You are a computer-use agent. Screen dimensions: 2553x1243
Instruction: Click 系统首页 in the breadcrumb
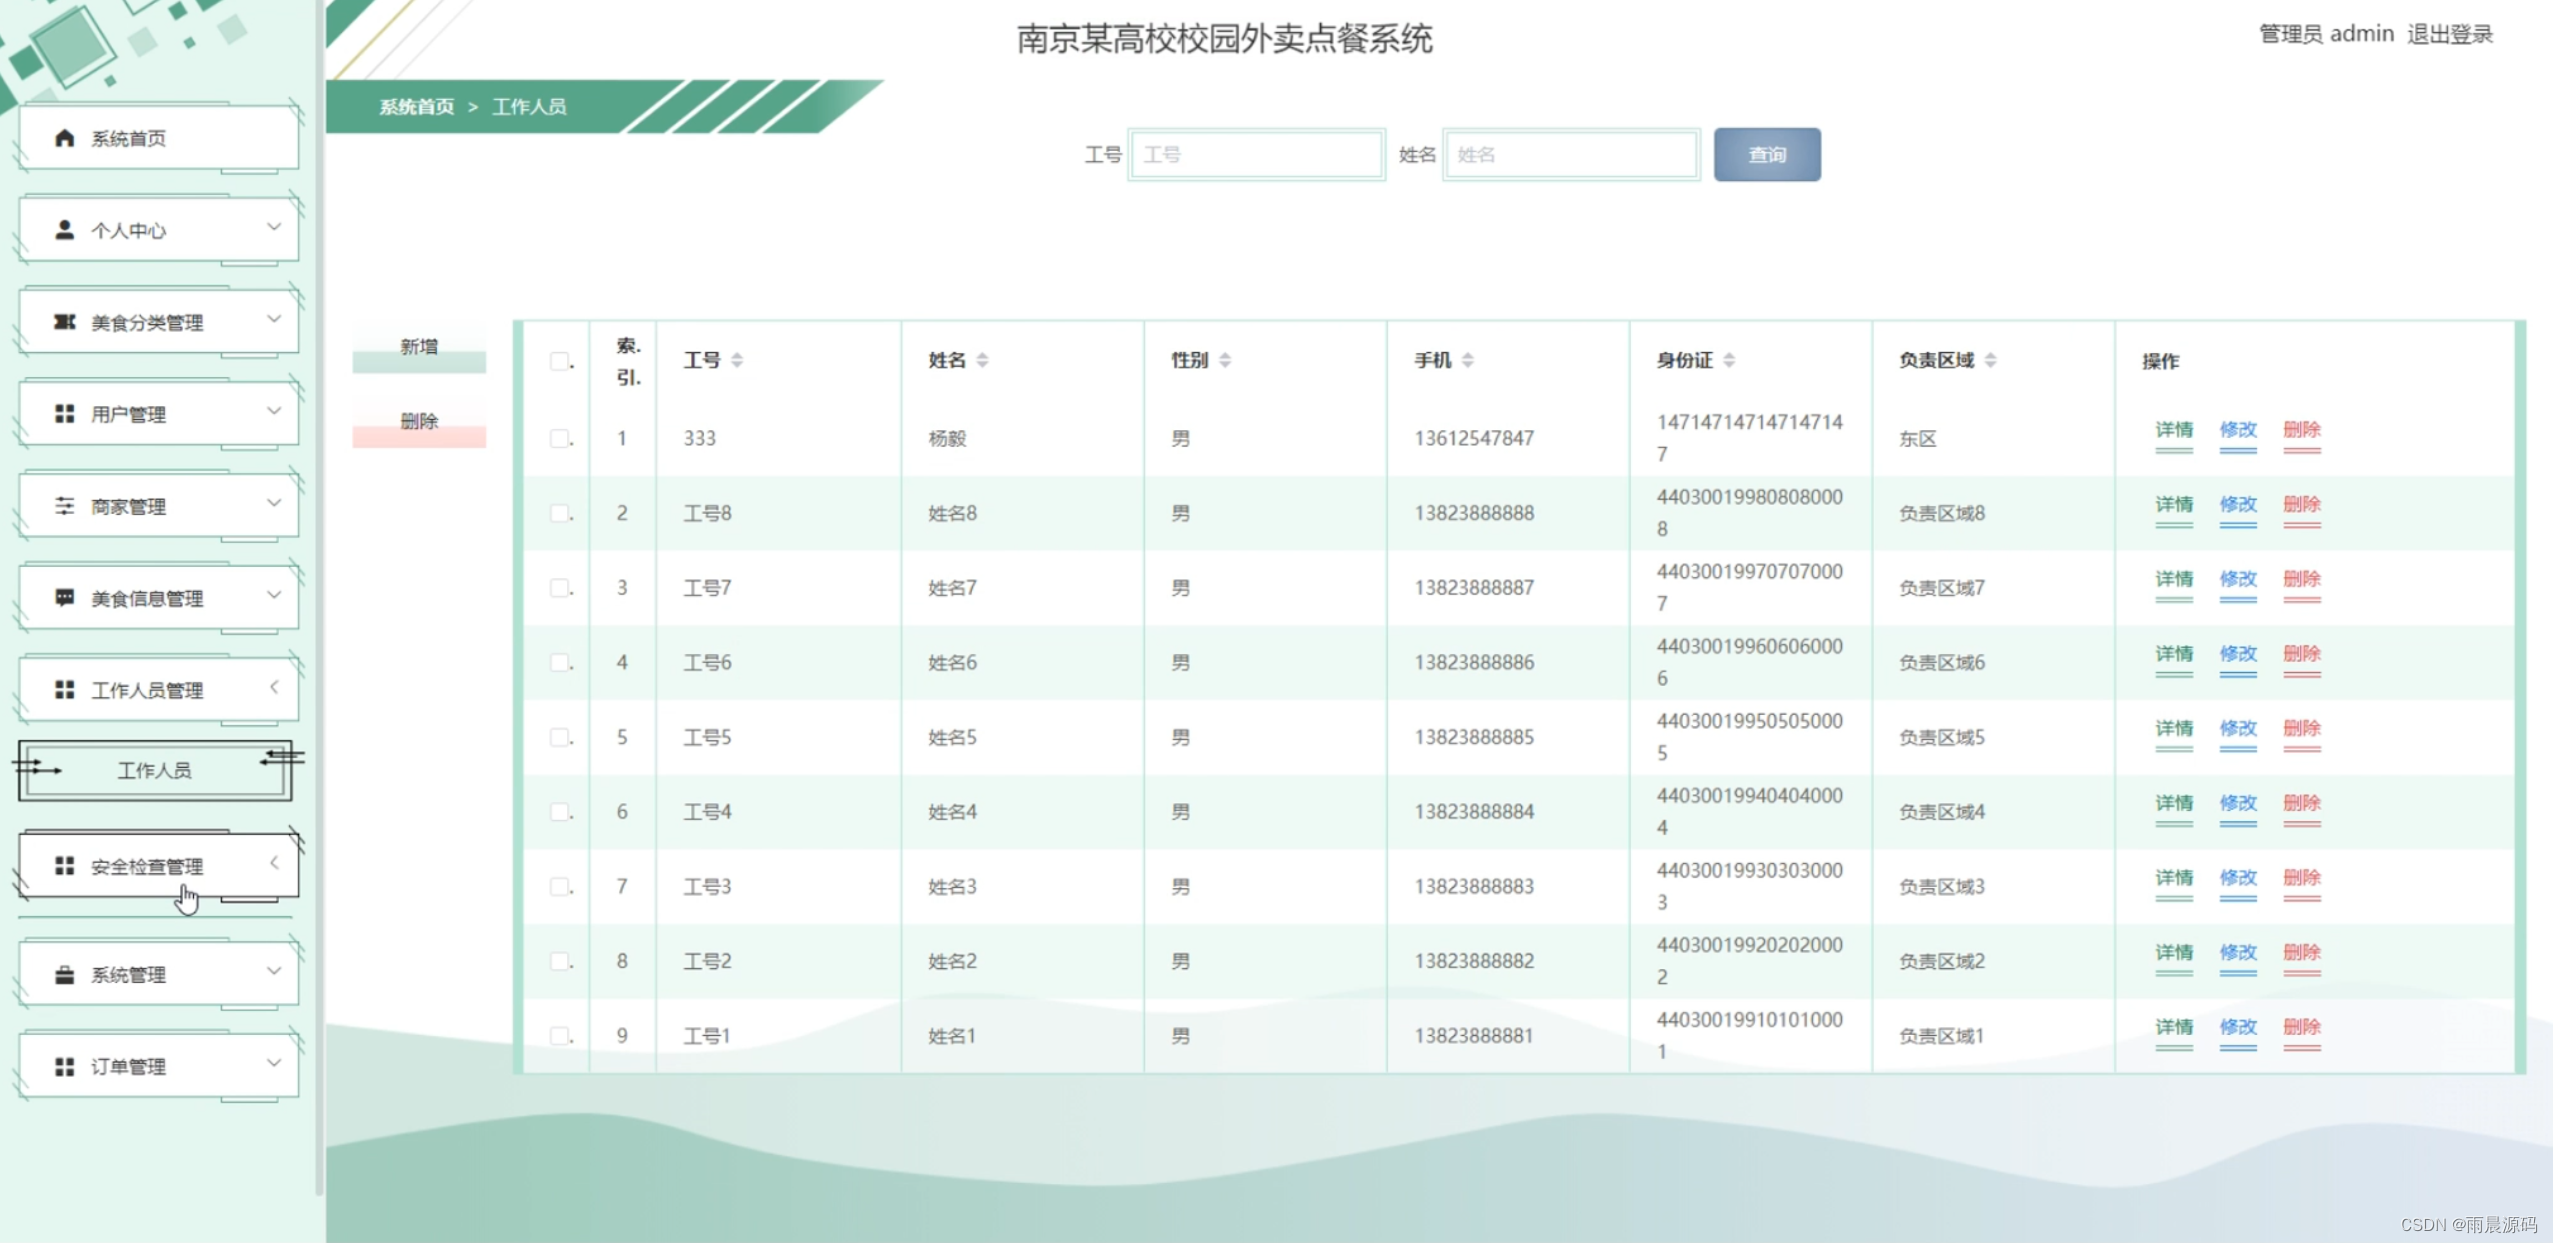(416, 107)
